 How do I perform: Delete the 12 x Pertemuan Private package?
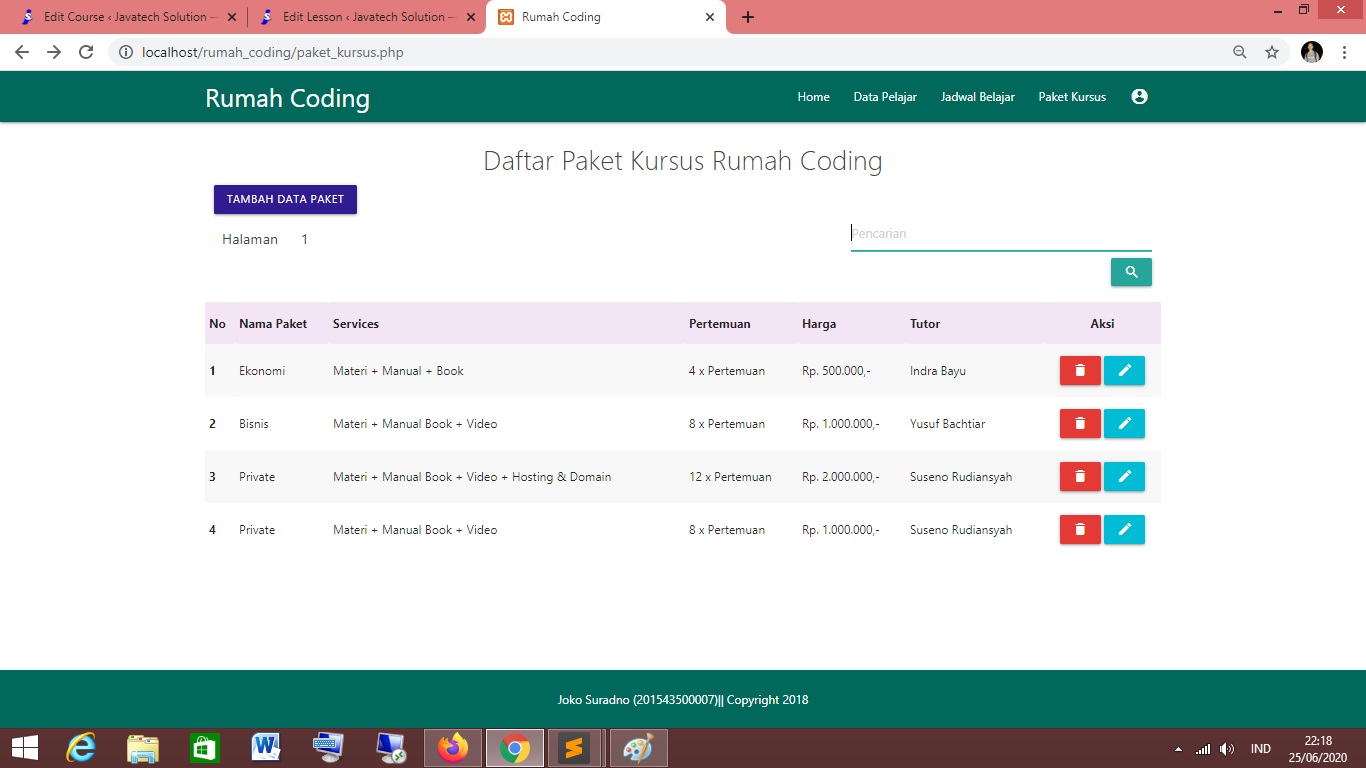pyautogui.click(x=1079, y=477)
